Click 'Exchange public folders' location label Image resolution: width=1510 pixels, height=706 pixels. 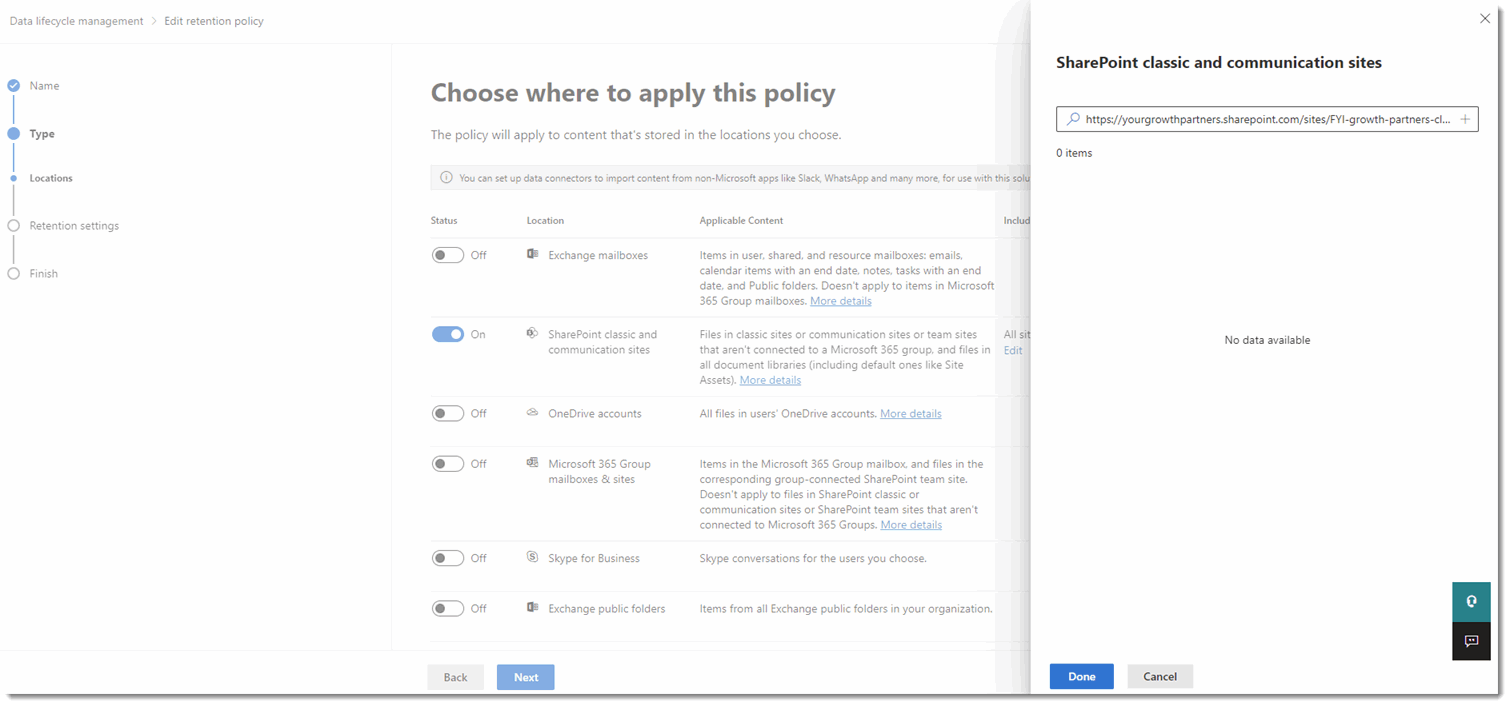tap(607, 608)
